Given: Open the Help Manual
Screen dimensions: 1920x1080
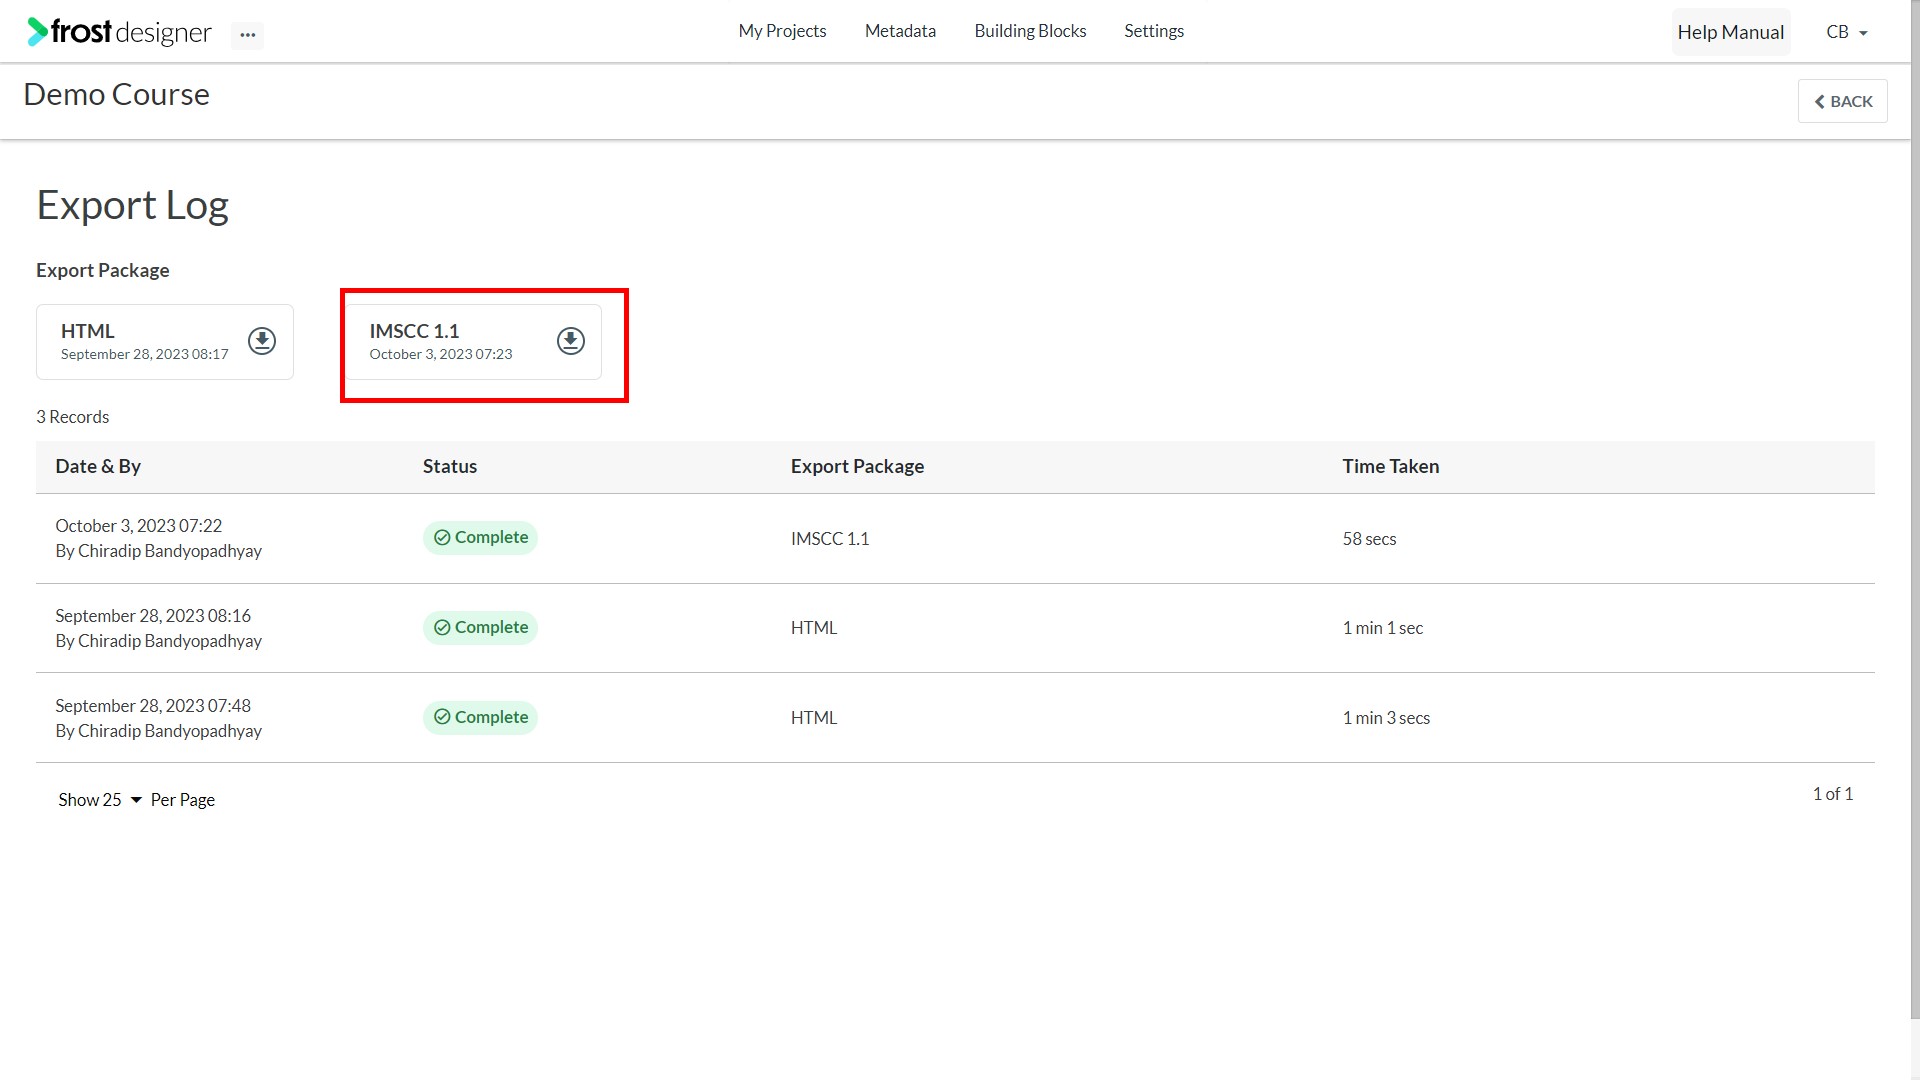Looking at the screenshot, I should pos(1730,32).
